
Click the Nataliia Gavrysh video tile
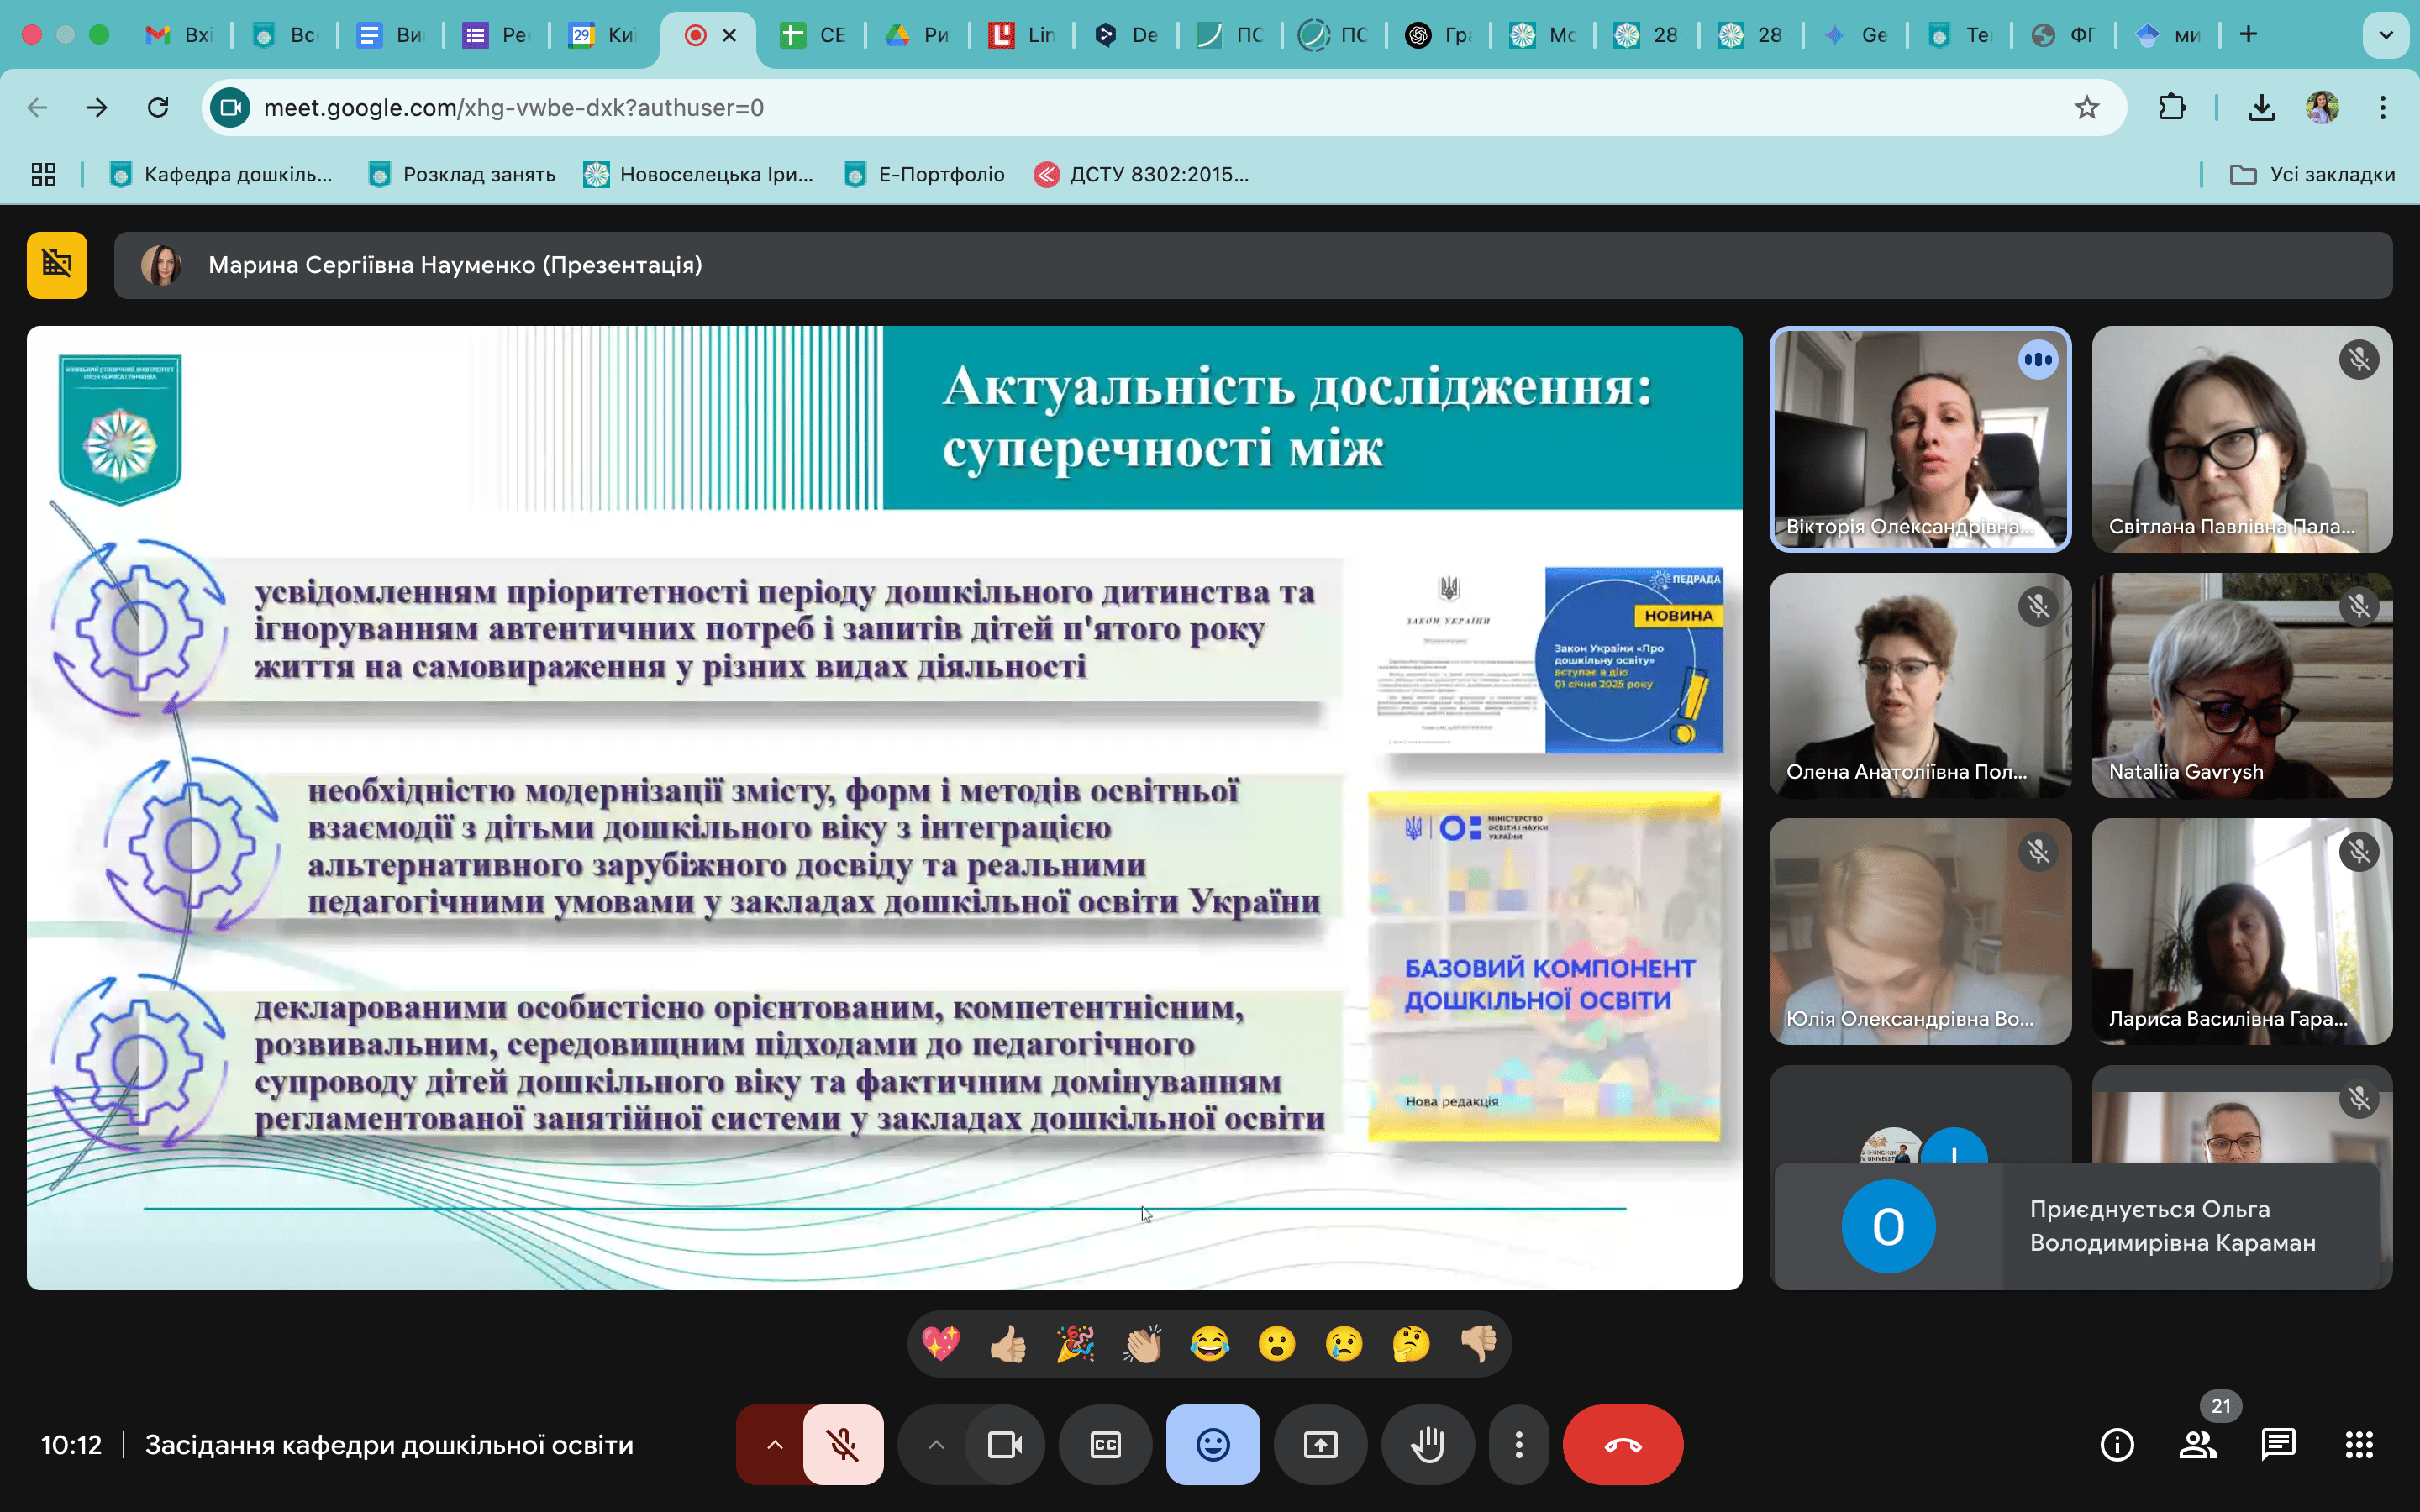click(2241, 685)
